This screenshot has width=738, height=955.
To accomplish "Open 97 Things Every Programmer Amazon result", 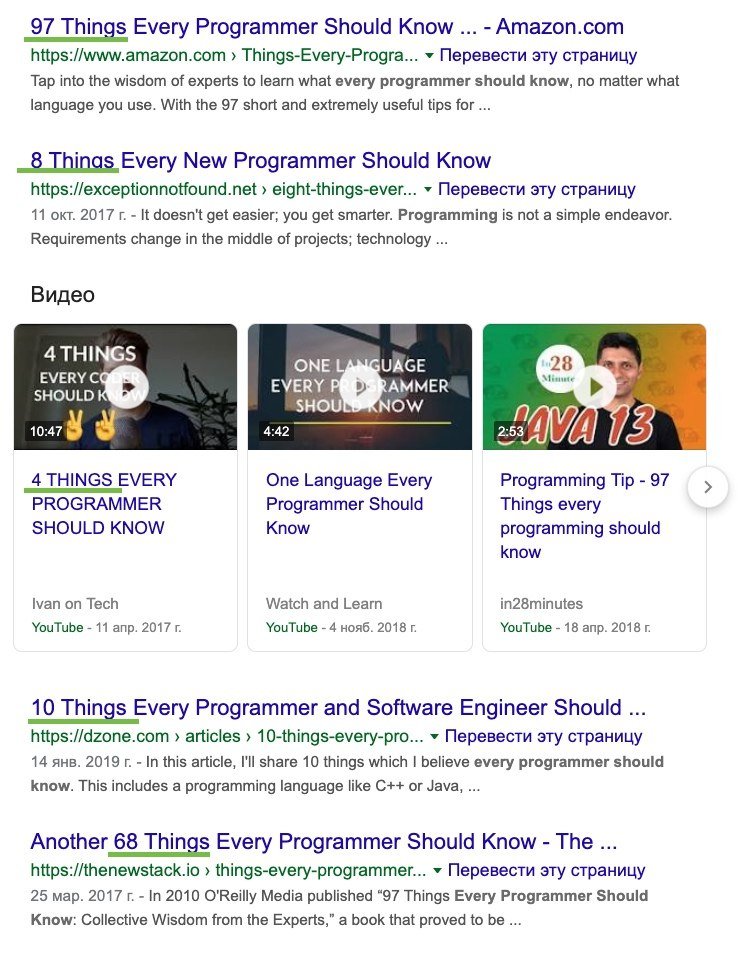I will tap(326, 27).
